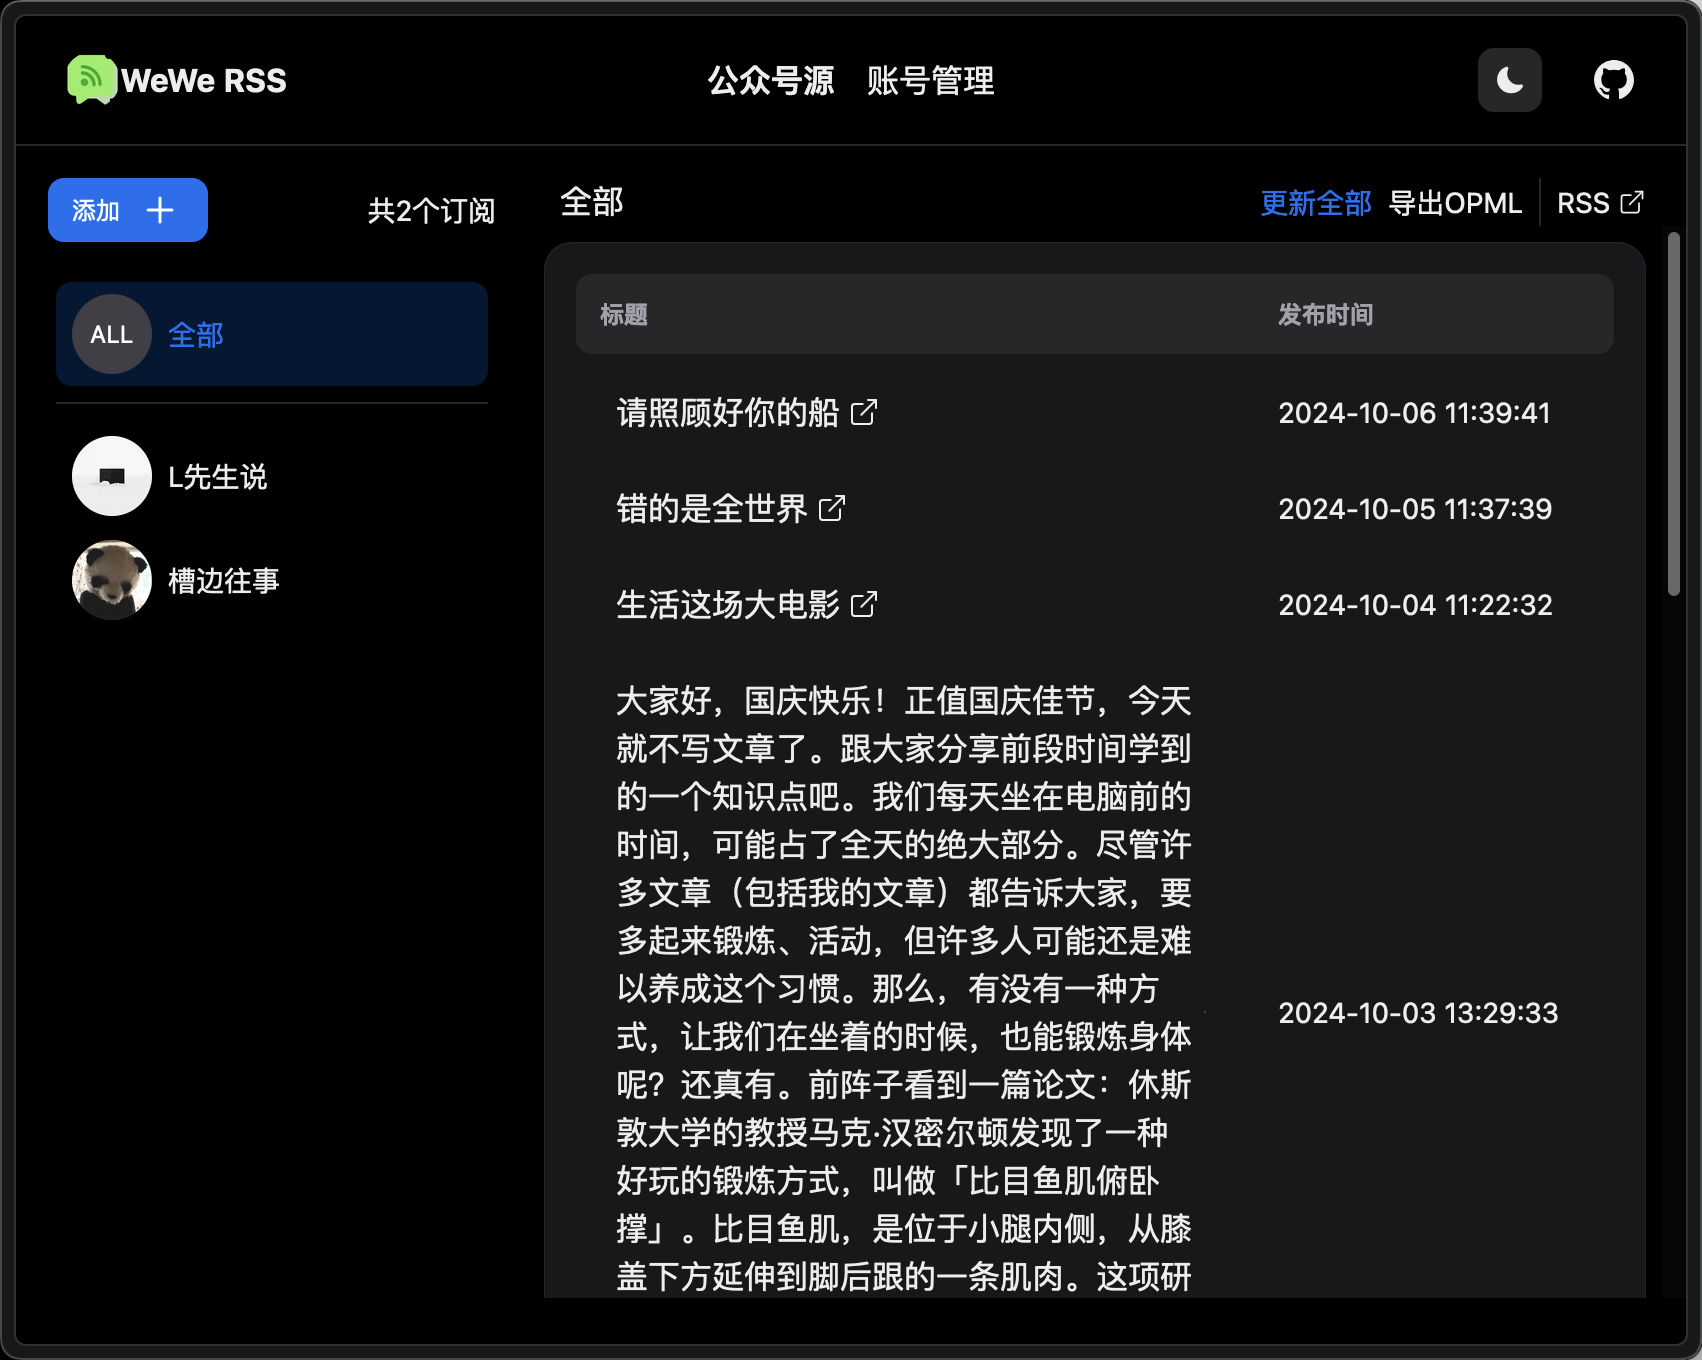This screenshot has height=1360, width=1702.
Task: Open the 公众号源 tab
Action: pos(771,80)
